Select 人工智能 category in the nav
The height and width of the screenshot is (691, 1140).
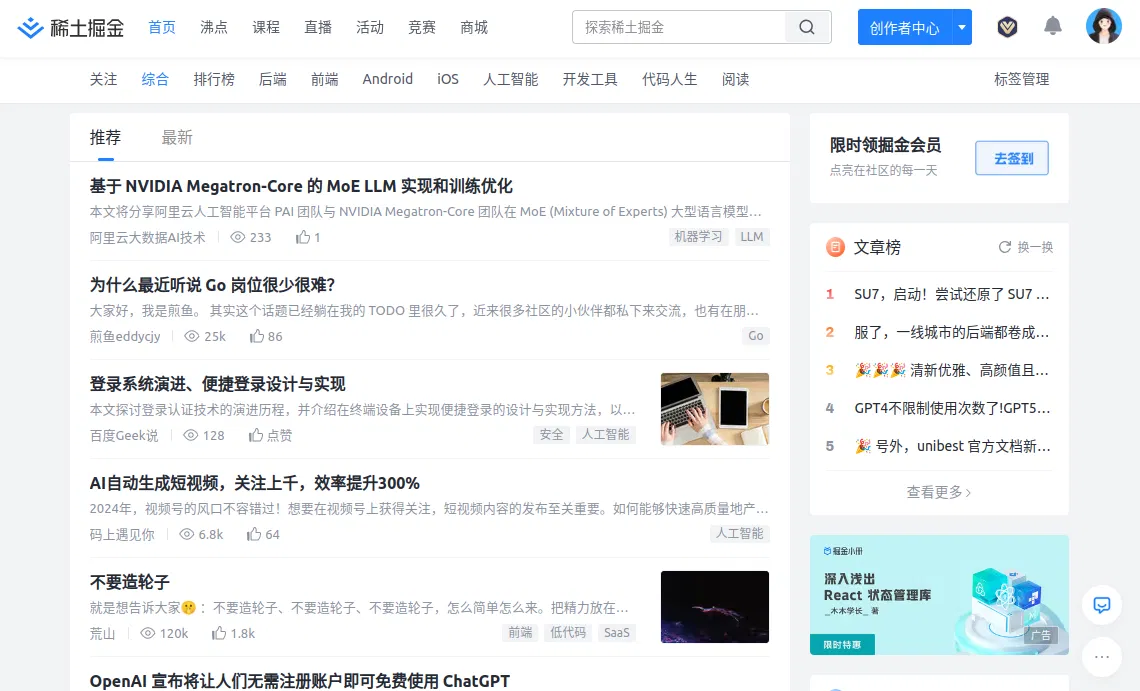510,79
